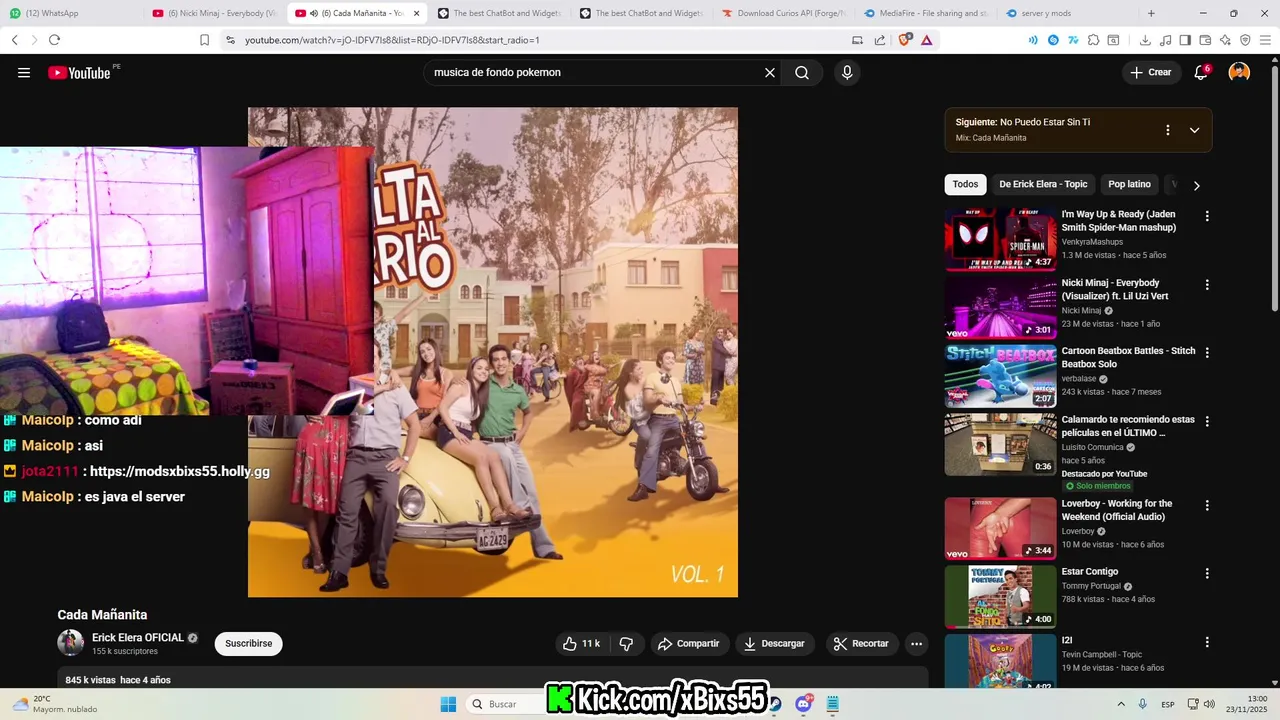Start voice search with microphone
This screenshot has height=720, width=1280.
point(847,72)
